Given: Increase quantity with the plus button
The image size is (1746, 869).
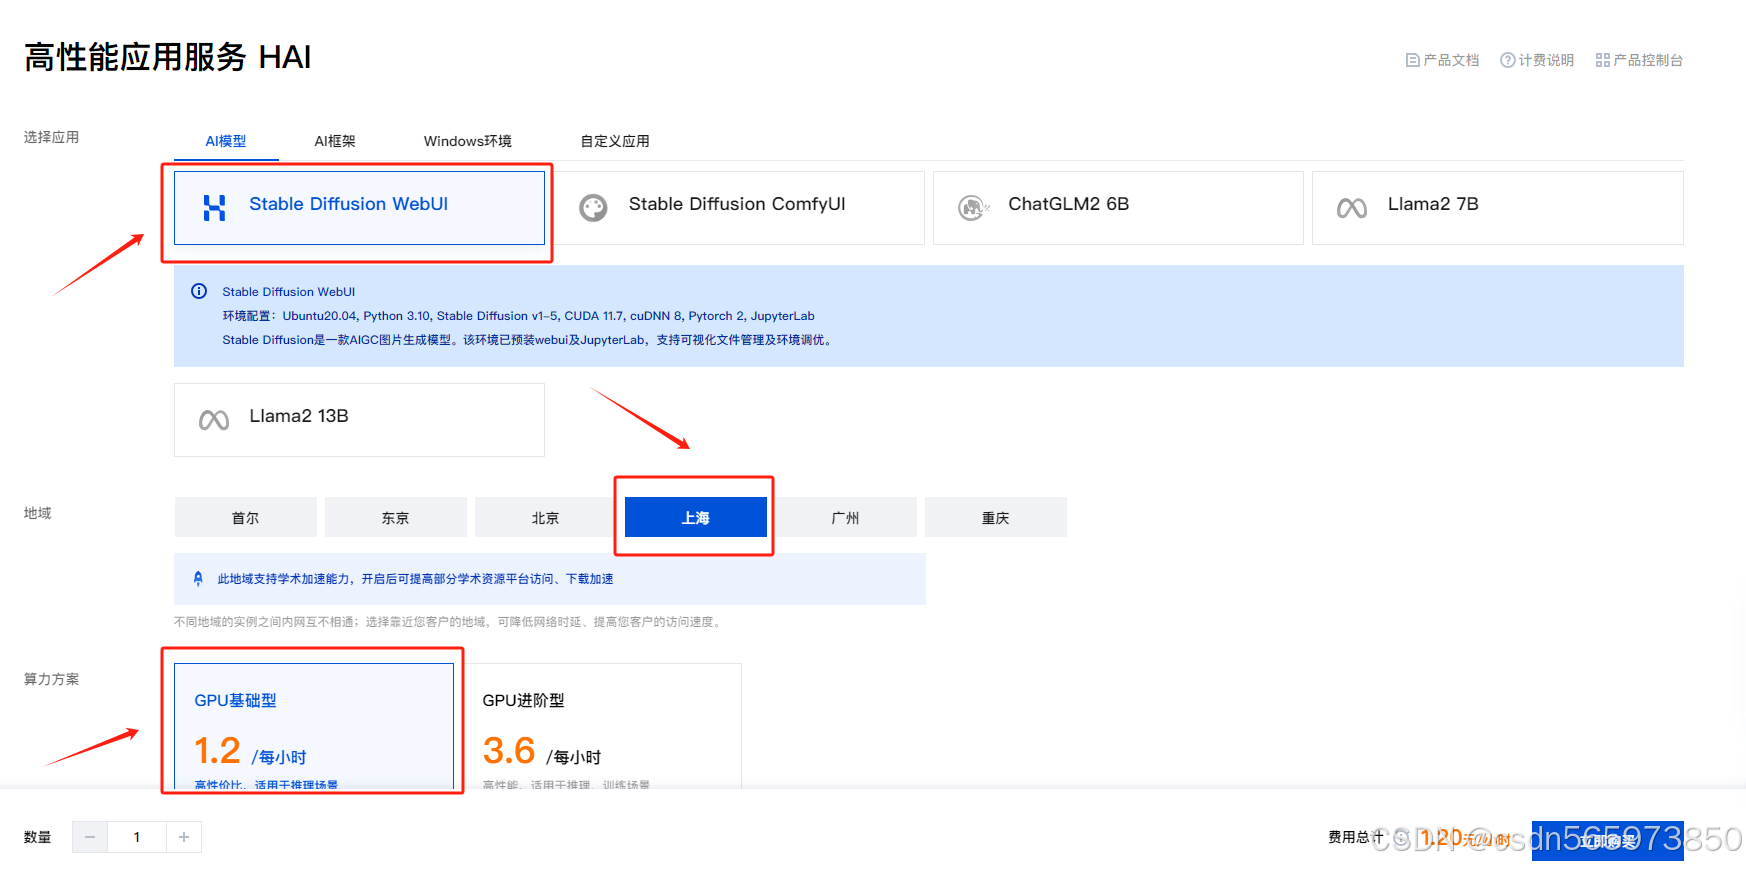Looking at the screenshot, I should 184,837.
